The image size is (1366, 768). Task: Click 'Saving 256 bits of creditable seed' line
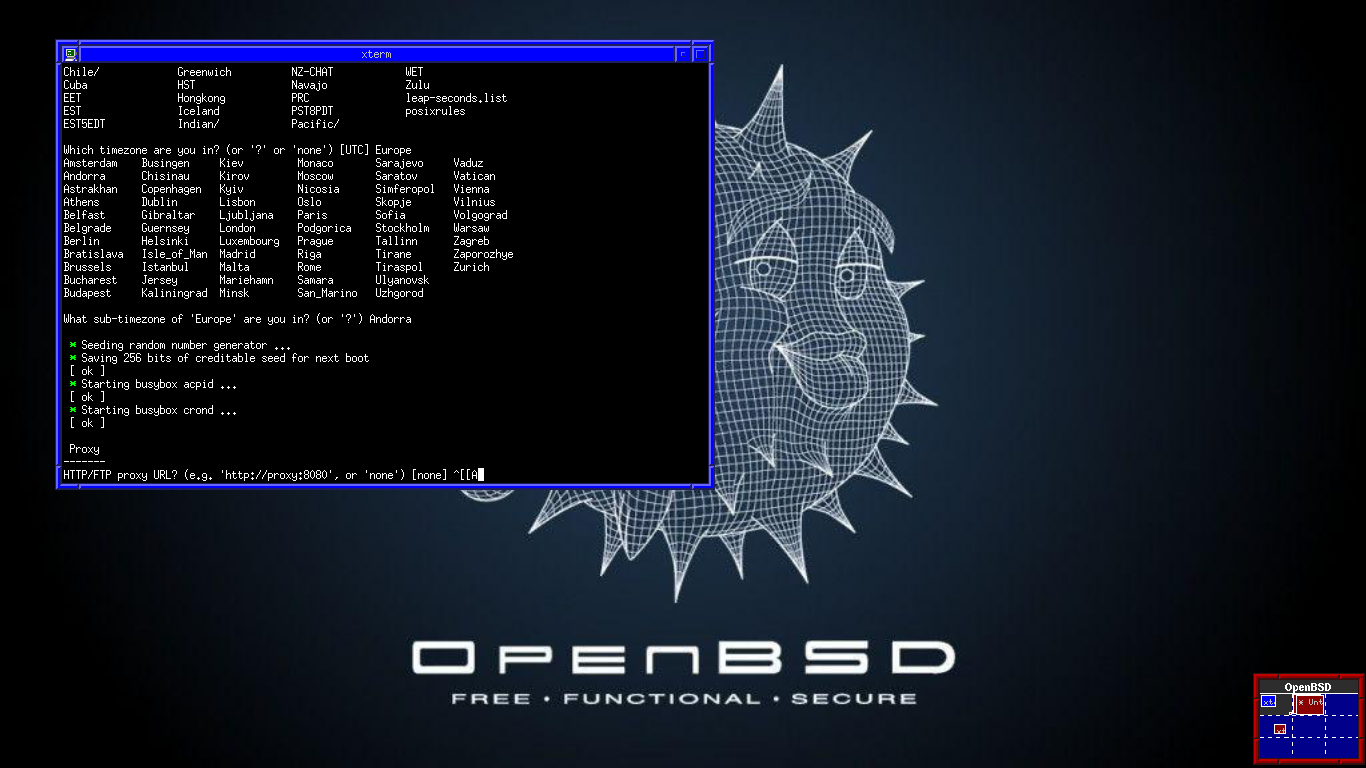(x=219, y=358)
